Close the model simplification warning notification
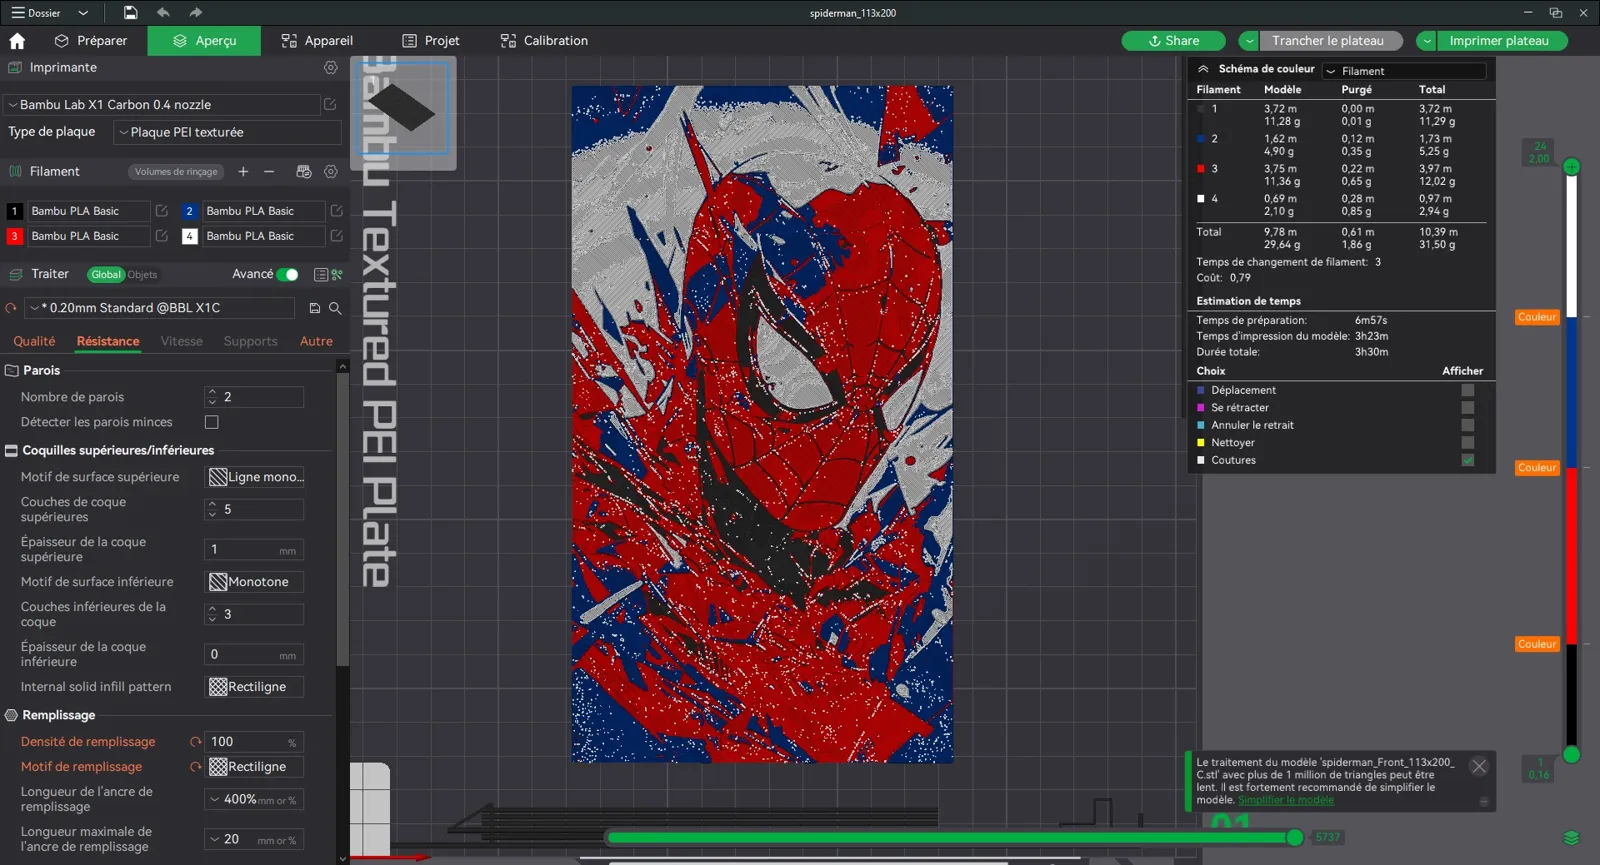This screenshot has width=1600, height=865. point(1479,767)
